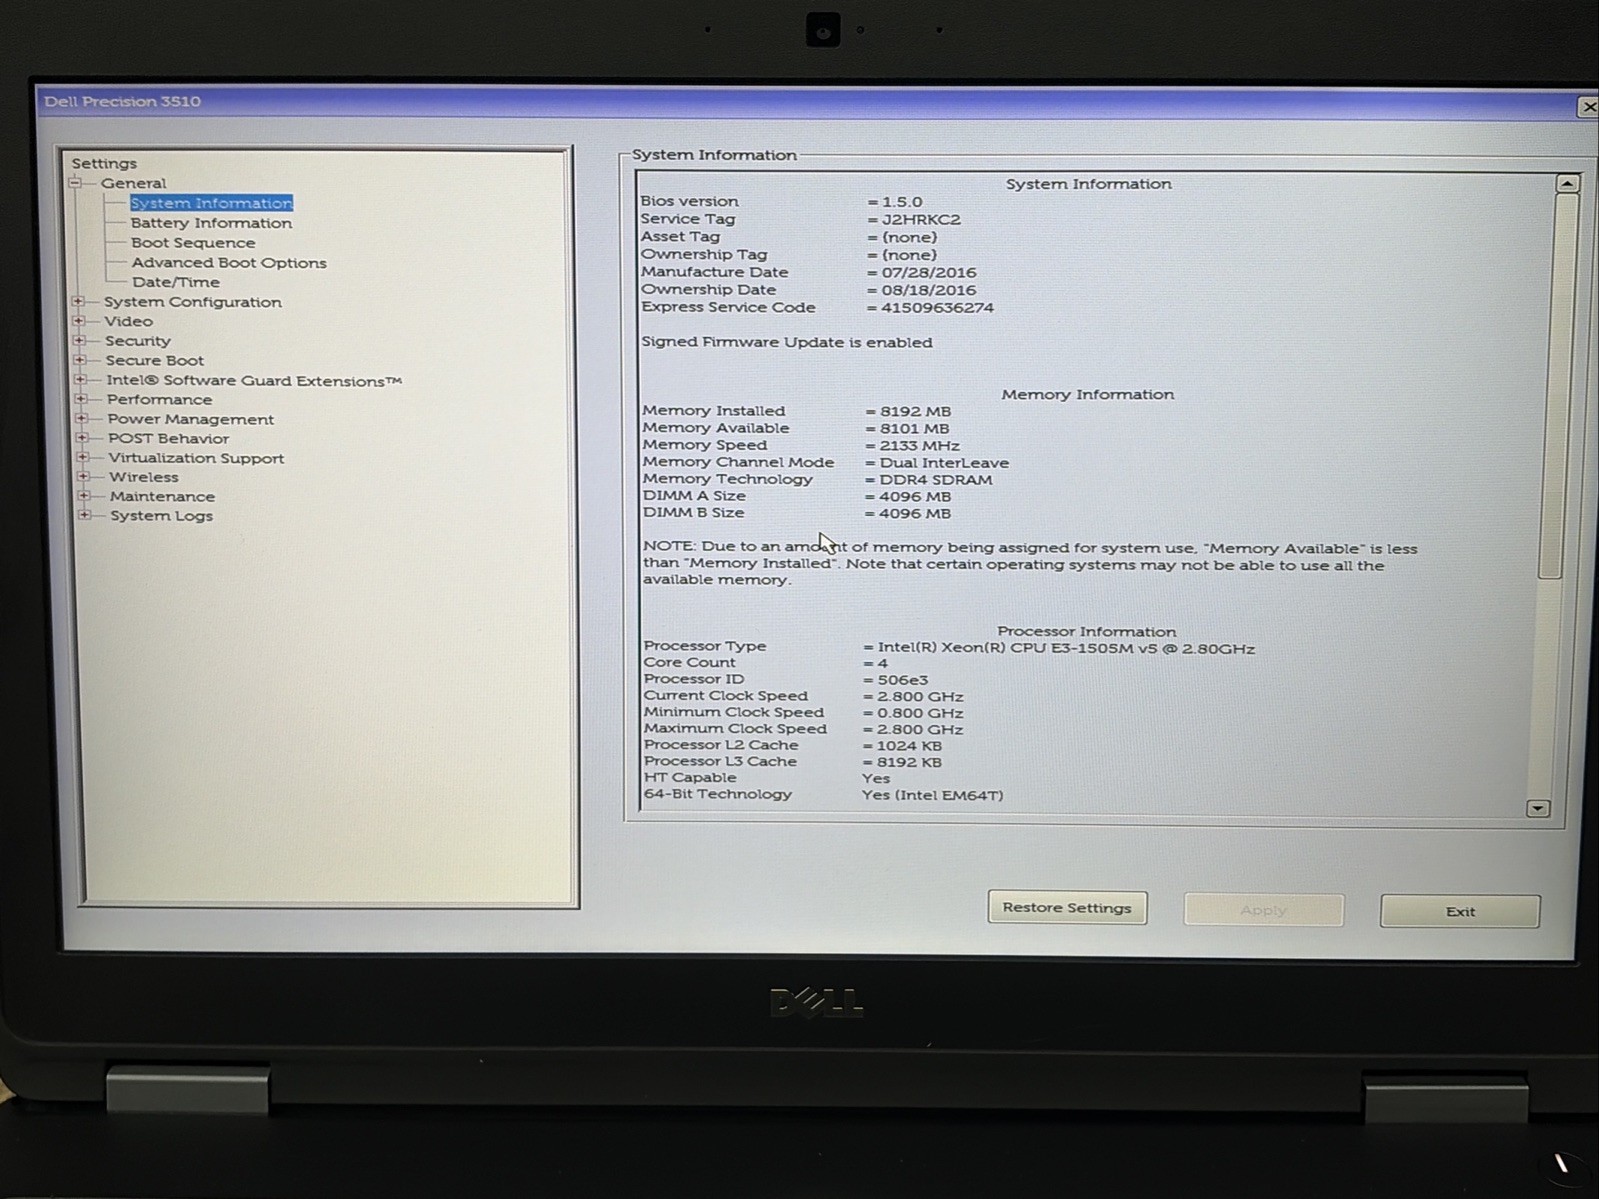The height and width of the screenshot is (1199, 1599).
Task: Click 64-Bit Technology Yes (Intel EM64T)
Action: pyautogui.click(x=932, y=795)
